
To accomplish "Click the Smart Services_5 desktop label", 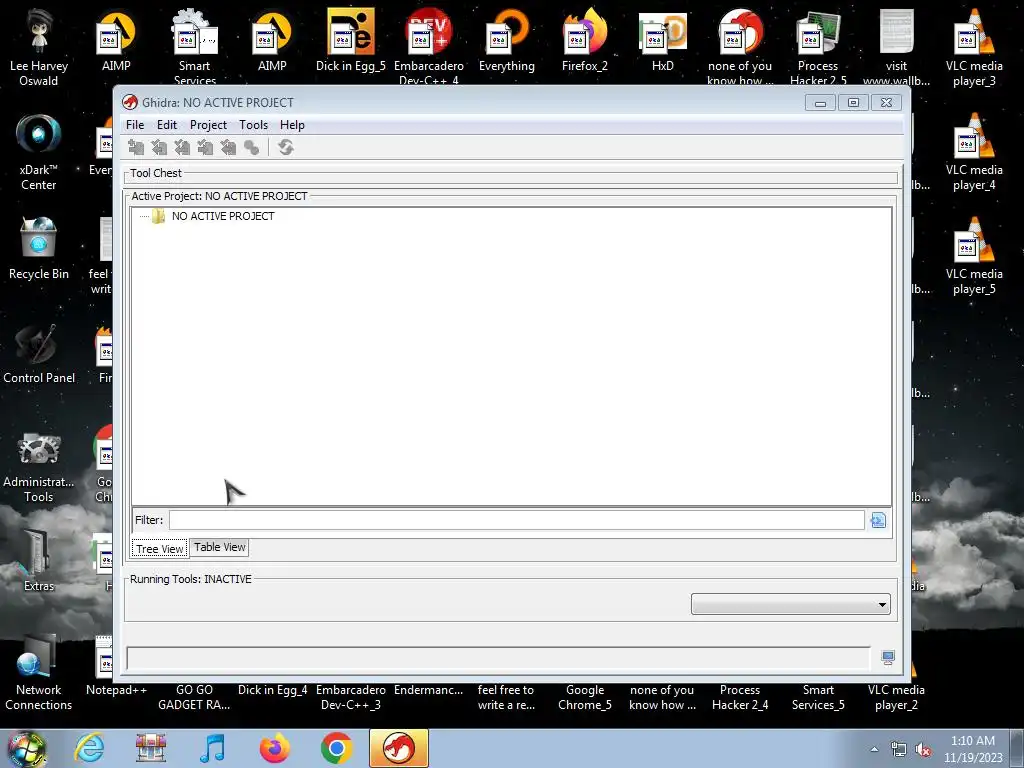I will pos(818,697).
